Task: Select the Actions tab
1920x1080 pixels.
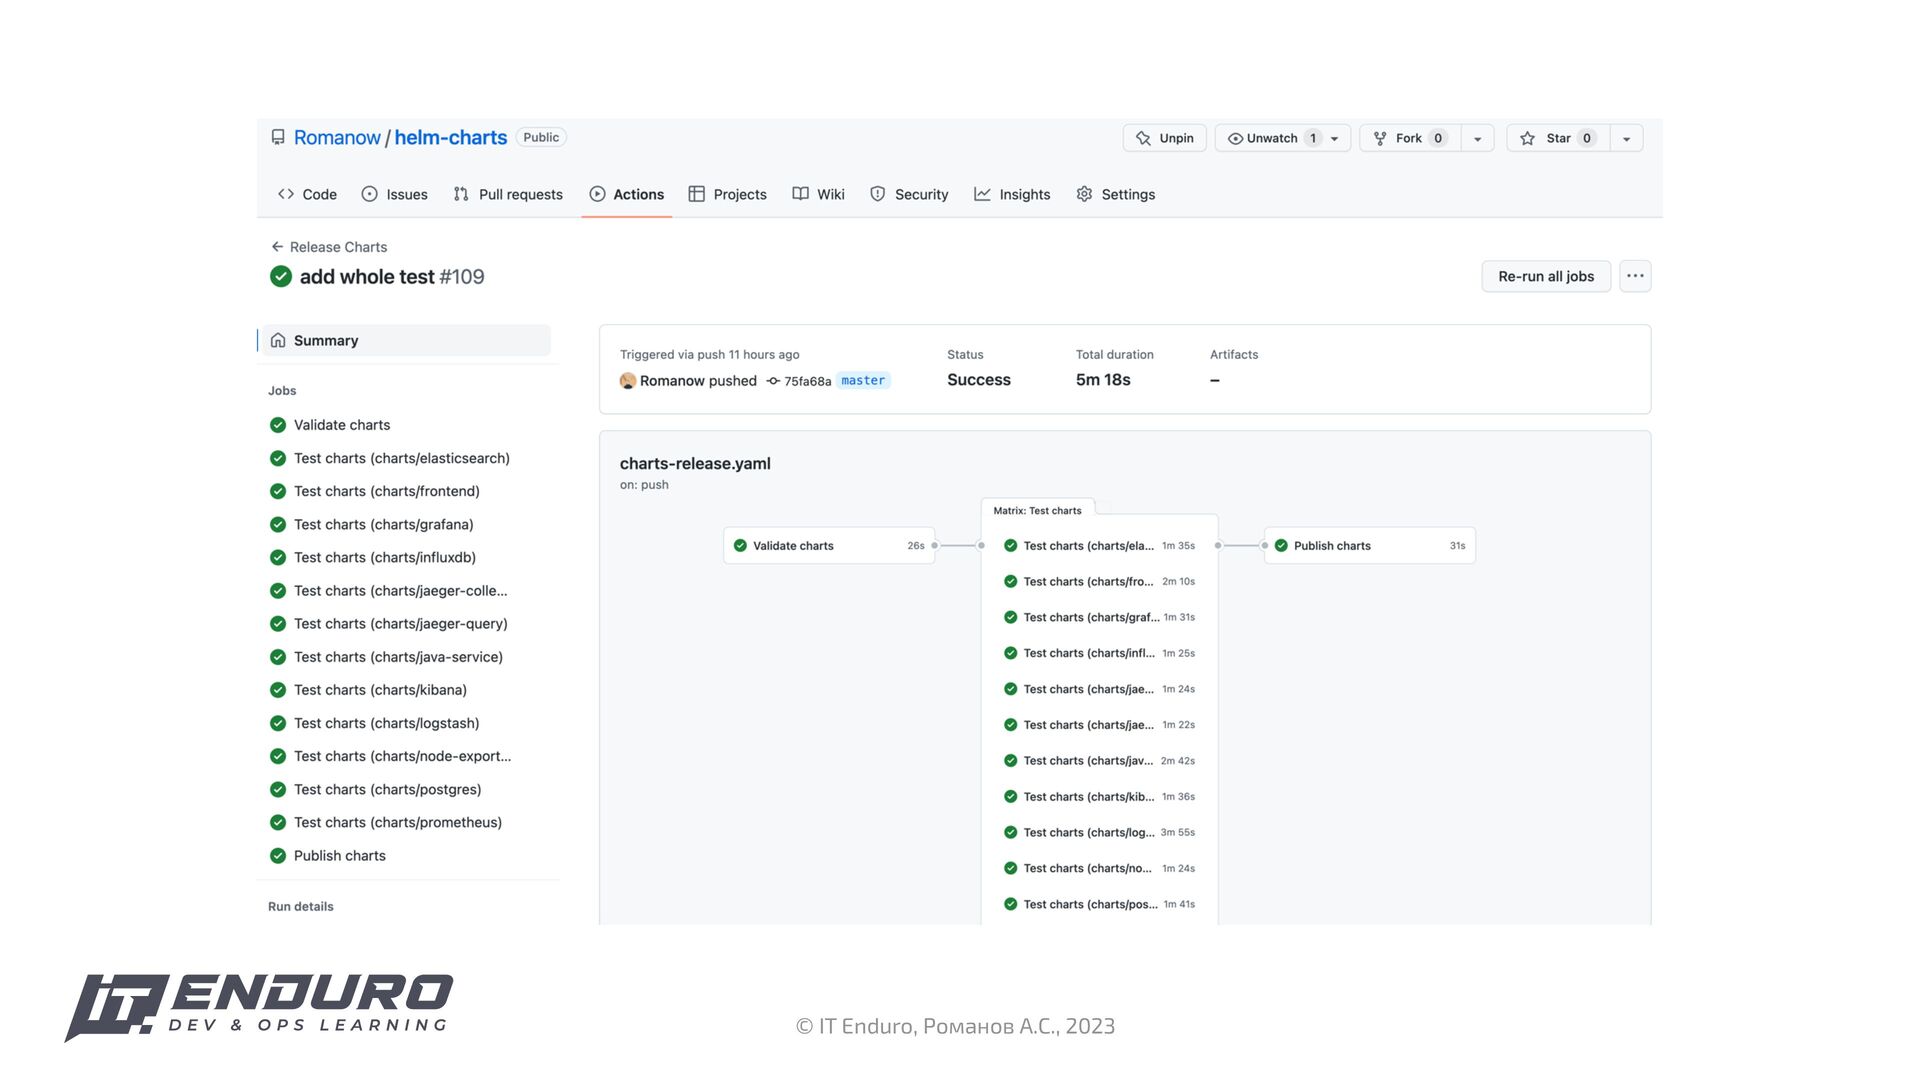Action: pos(627,194)
